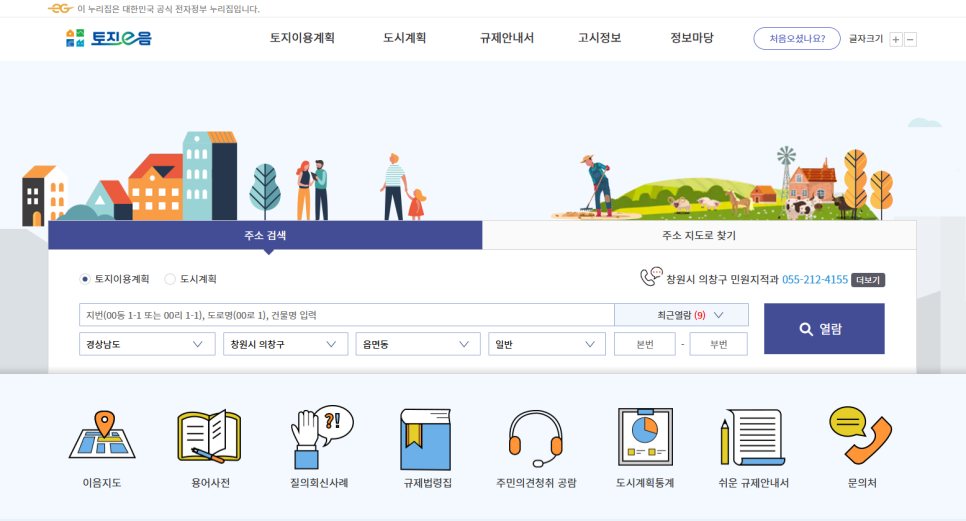
Task: Open the 규제안내서 top menu
Action: [x=506, y=38]
